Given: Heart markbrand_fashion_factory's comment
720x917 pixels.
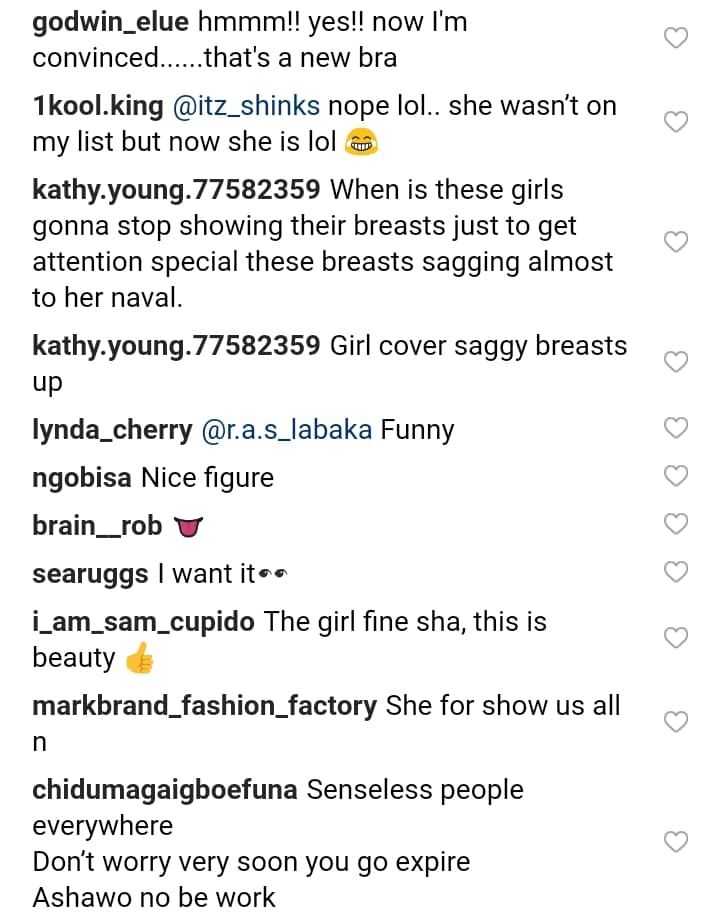Looking at the screenshot, I should (676, 722).
